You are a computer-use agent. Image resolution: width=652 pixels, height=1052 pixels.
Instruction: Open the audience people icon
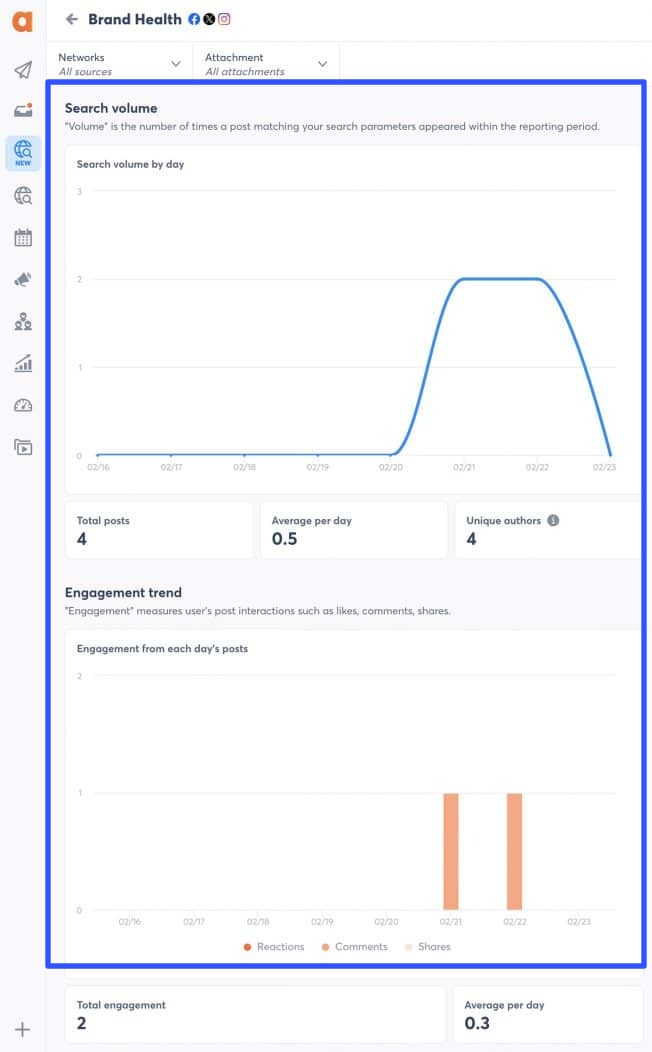[x=22, y=322]
